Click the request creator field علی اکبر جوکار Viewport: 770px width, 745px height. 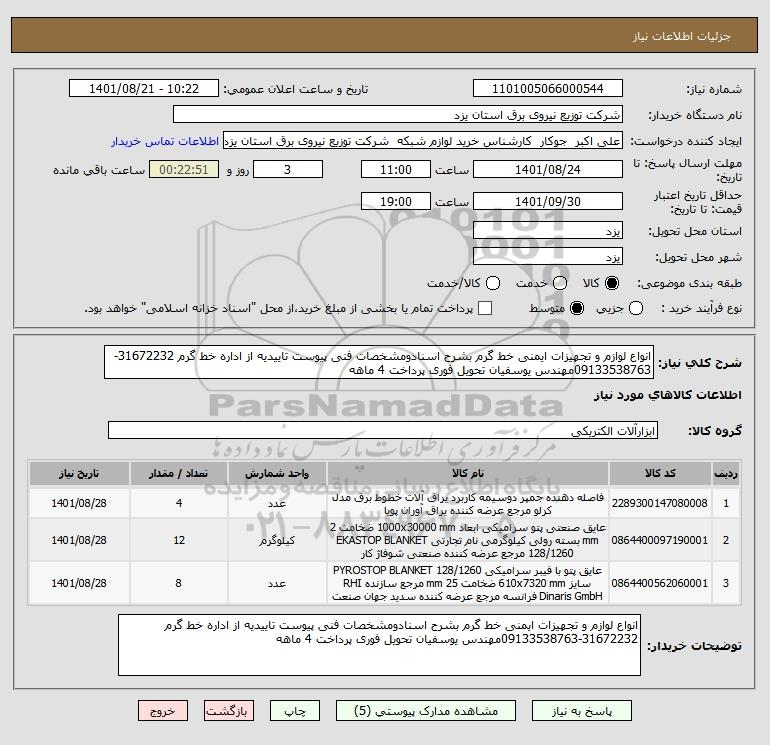point(423,141)
